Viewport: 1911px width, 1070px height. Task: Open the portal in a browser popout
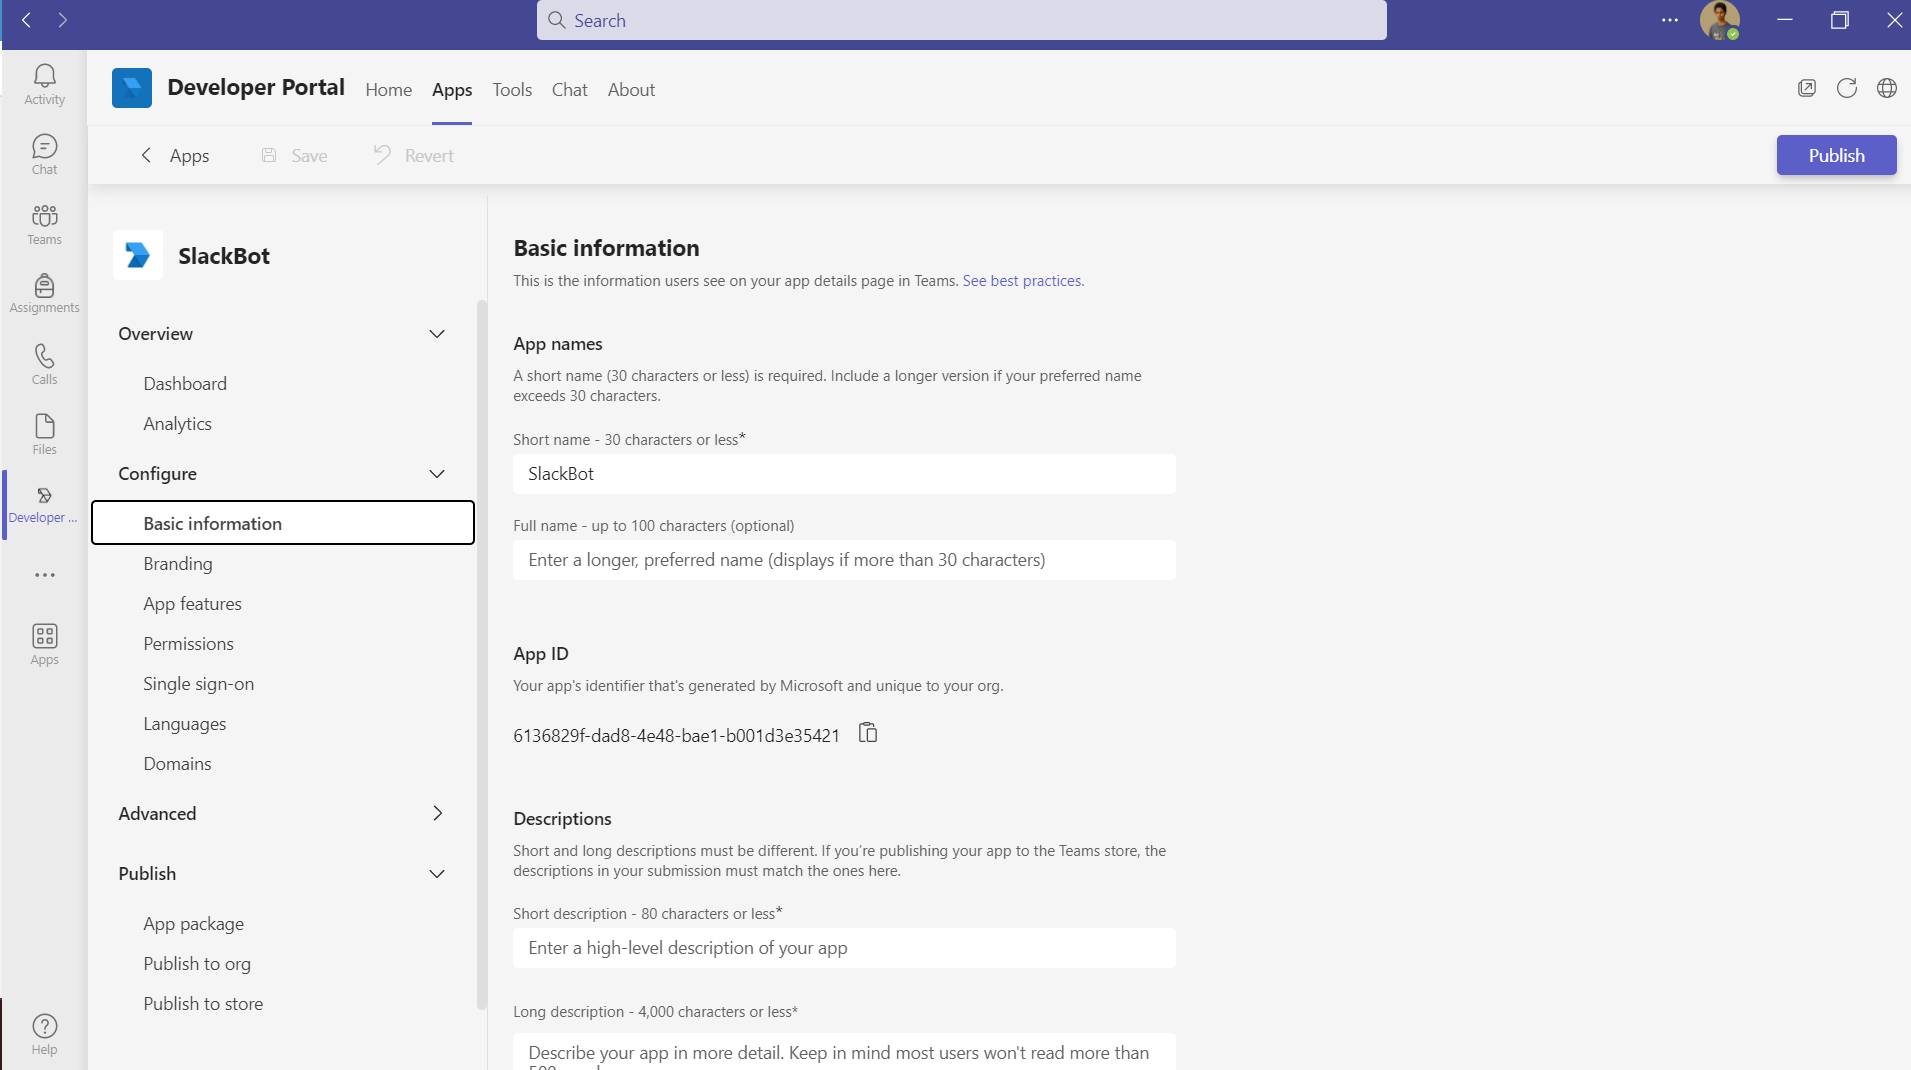(x=1807, y=88)
